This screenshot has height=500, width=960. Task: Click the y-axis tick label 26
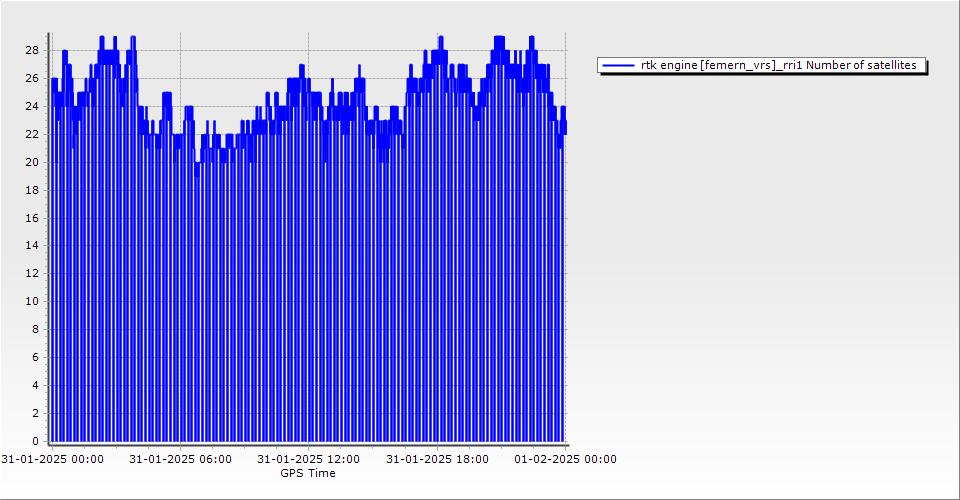click(32, 78)
